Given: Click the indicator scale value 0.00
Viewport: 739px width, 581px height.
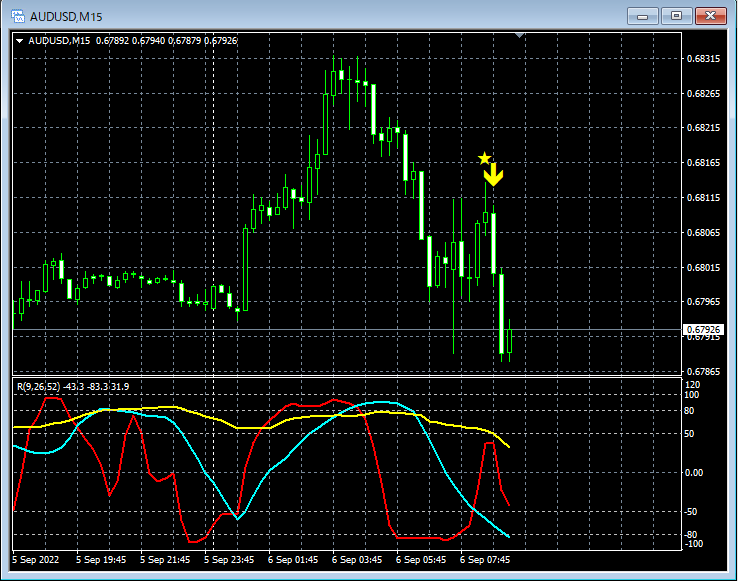Looking at the screenshot, I should tap(693, 473).
